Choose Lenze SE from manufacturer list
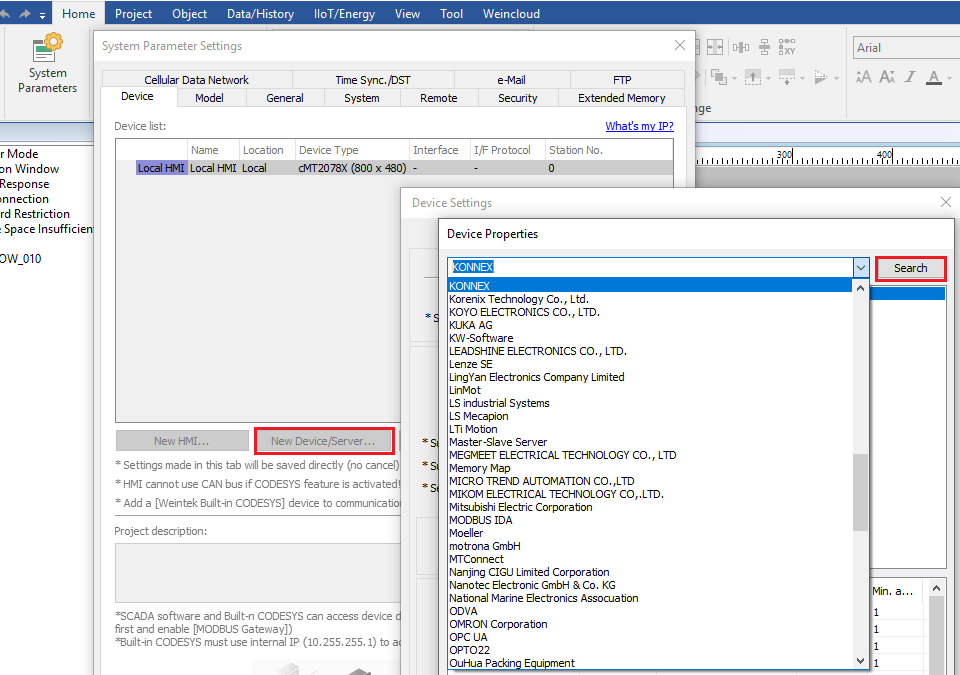This screenshot has width=960, height=675. tap(650, 364)
